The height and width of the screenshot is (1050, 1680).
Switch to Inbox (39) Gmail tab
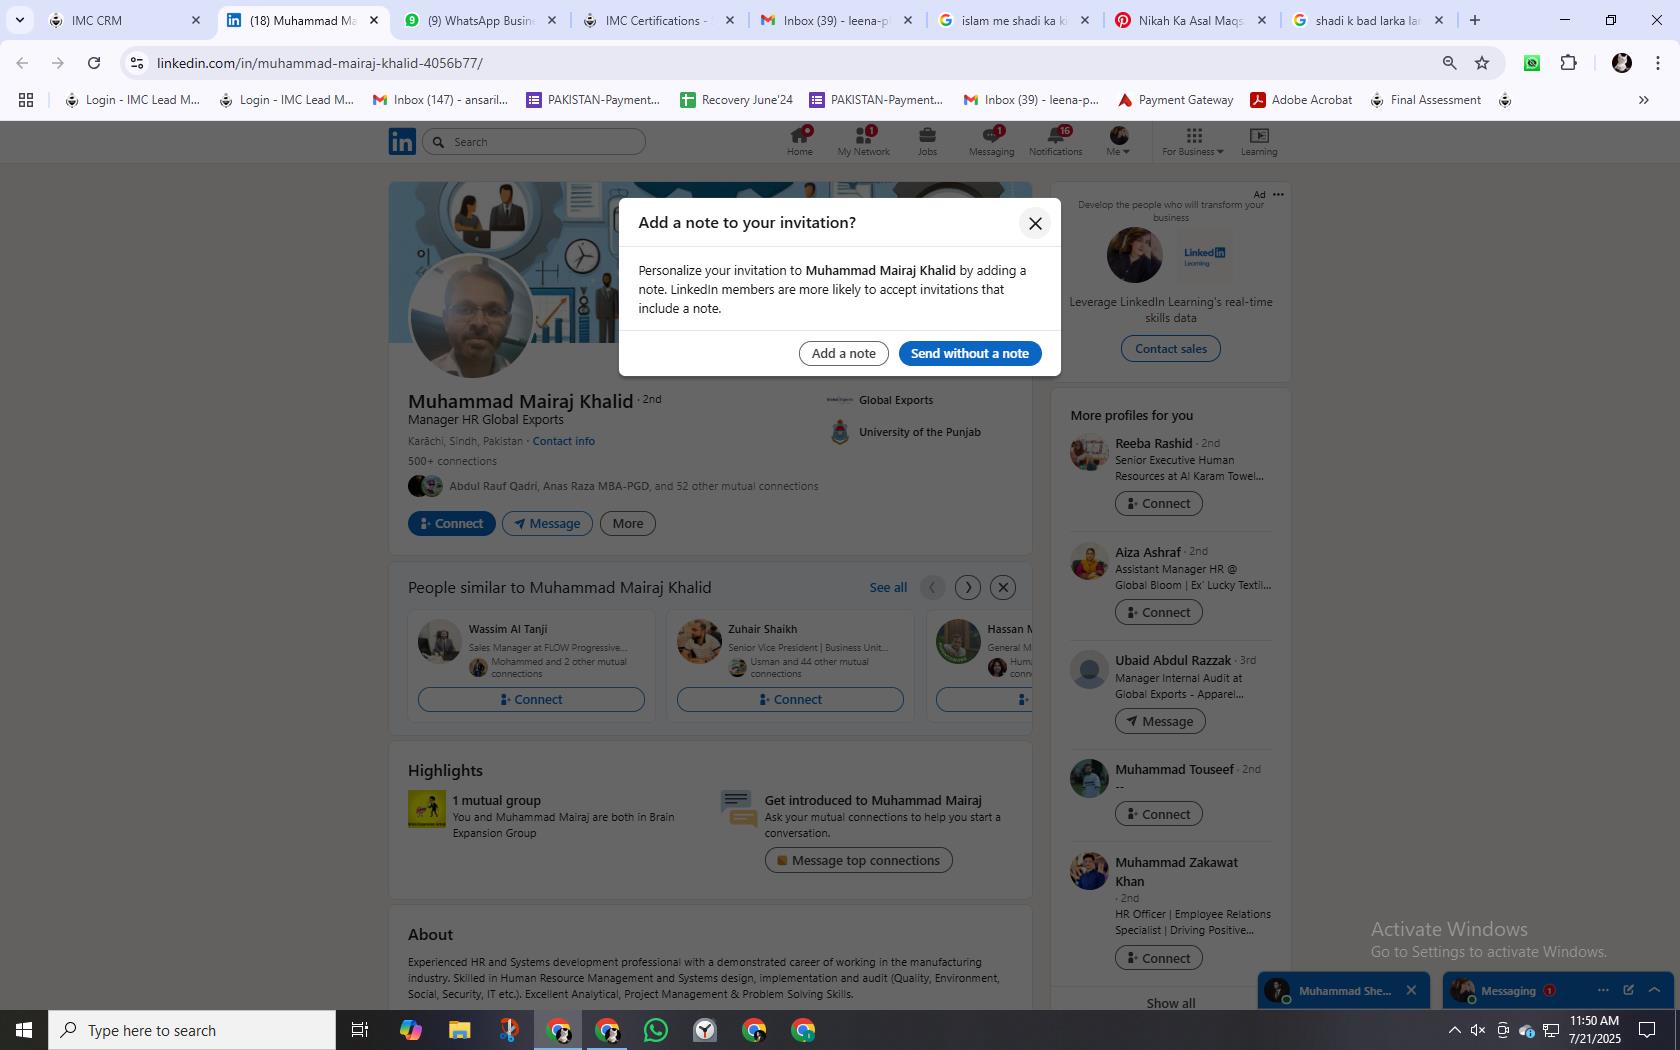click(837, 20)
